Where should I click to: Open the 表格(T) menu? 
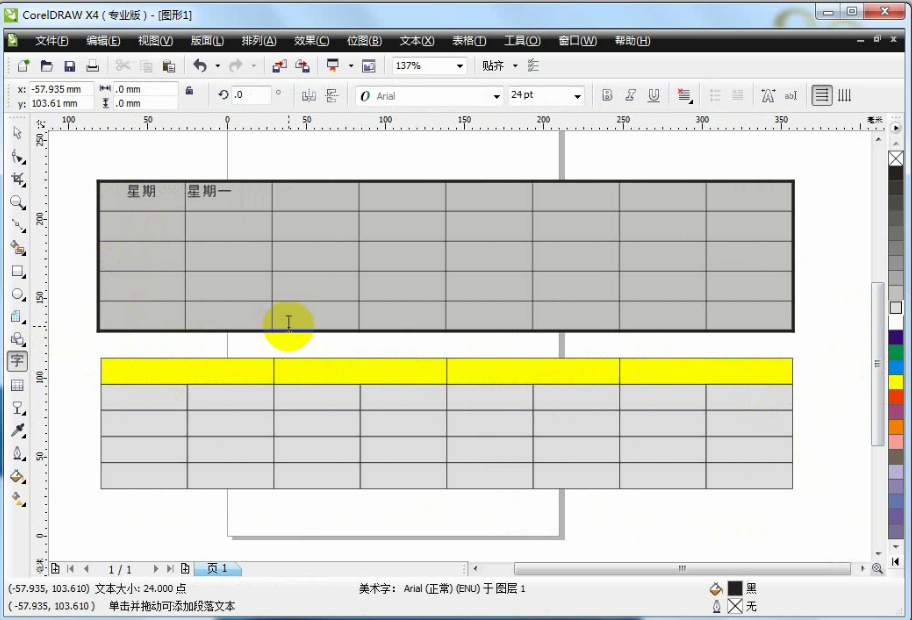coord(469,41)
